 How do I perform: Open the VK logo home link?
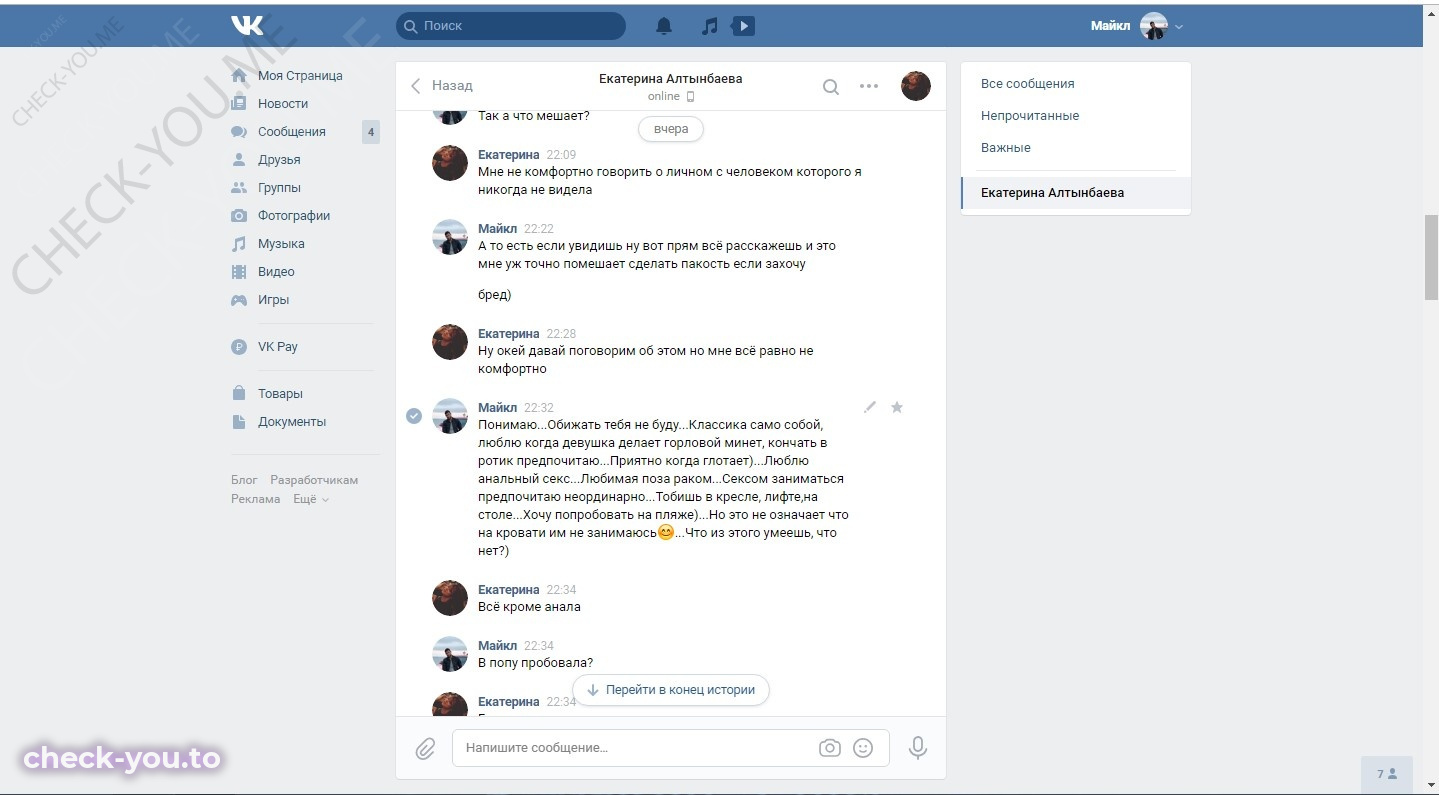click(x=247, y=25)
